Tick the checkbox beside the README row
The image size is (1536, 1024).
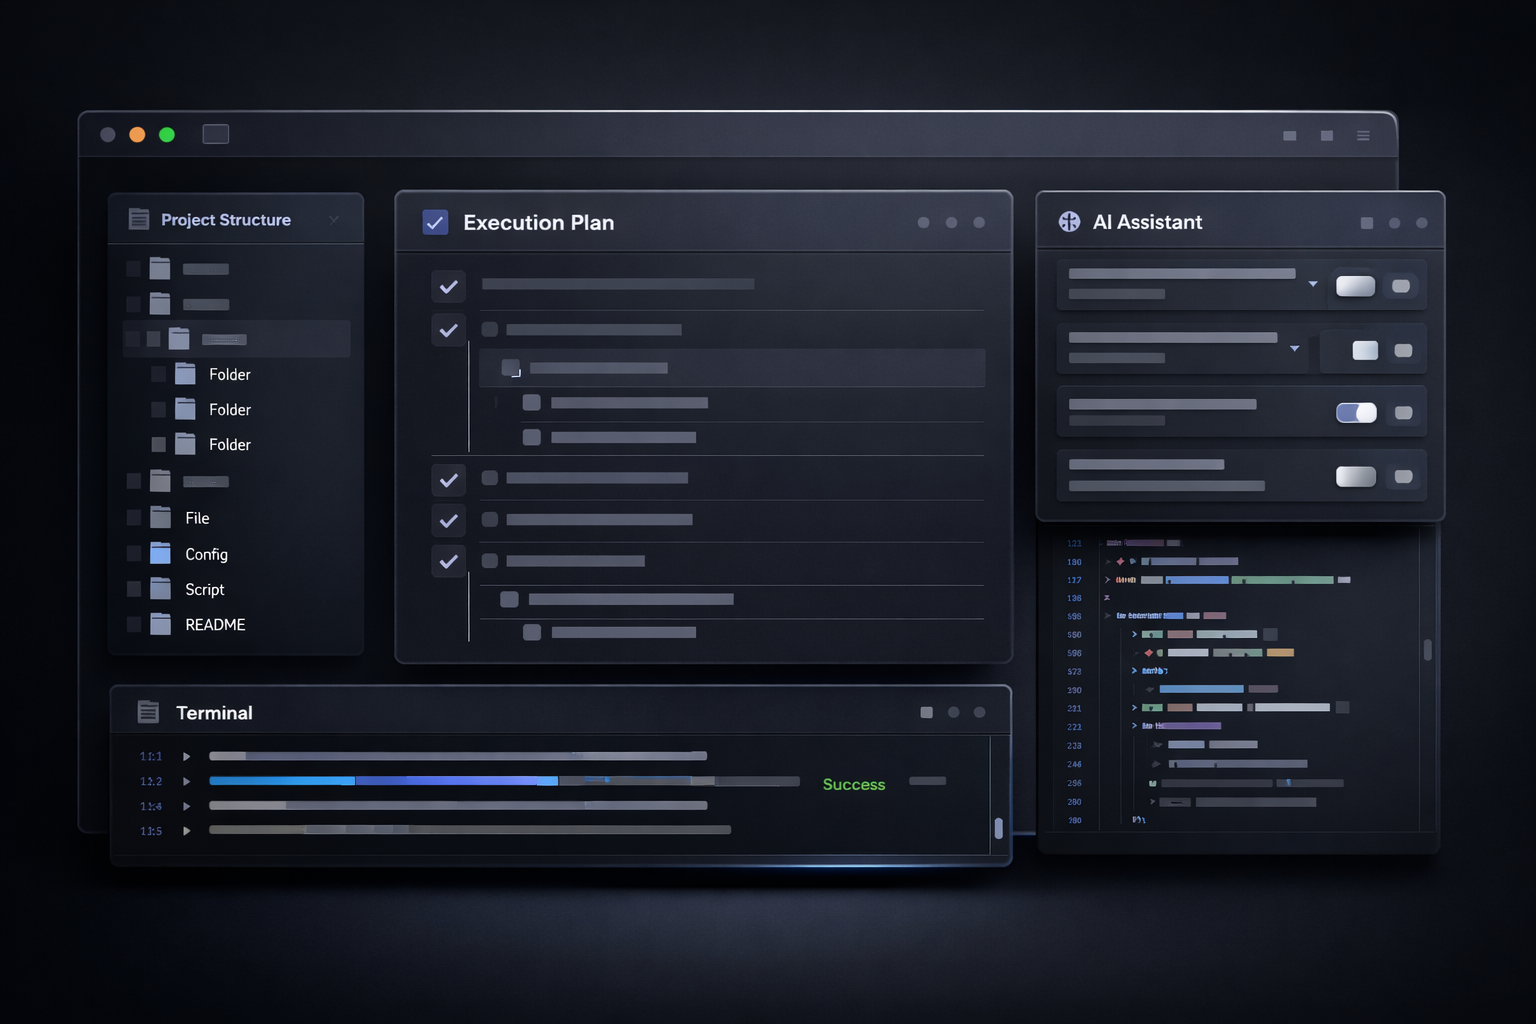[134, 624]
